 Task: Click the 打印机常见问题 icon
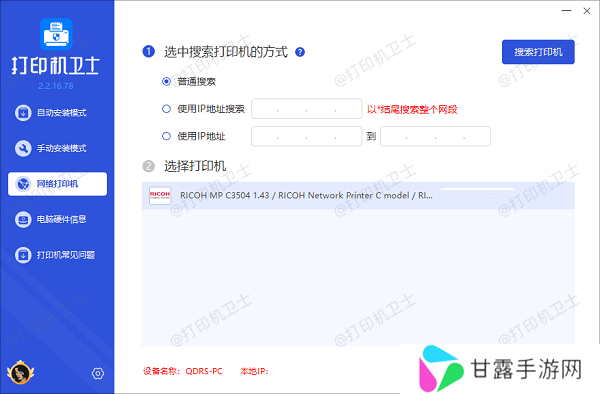click(x=23, y=255)
